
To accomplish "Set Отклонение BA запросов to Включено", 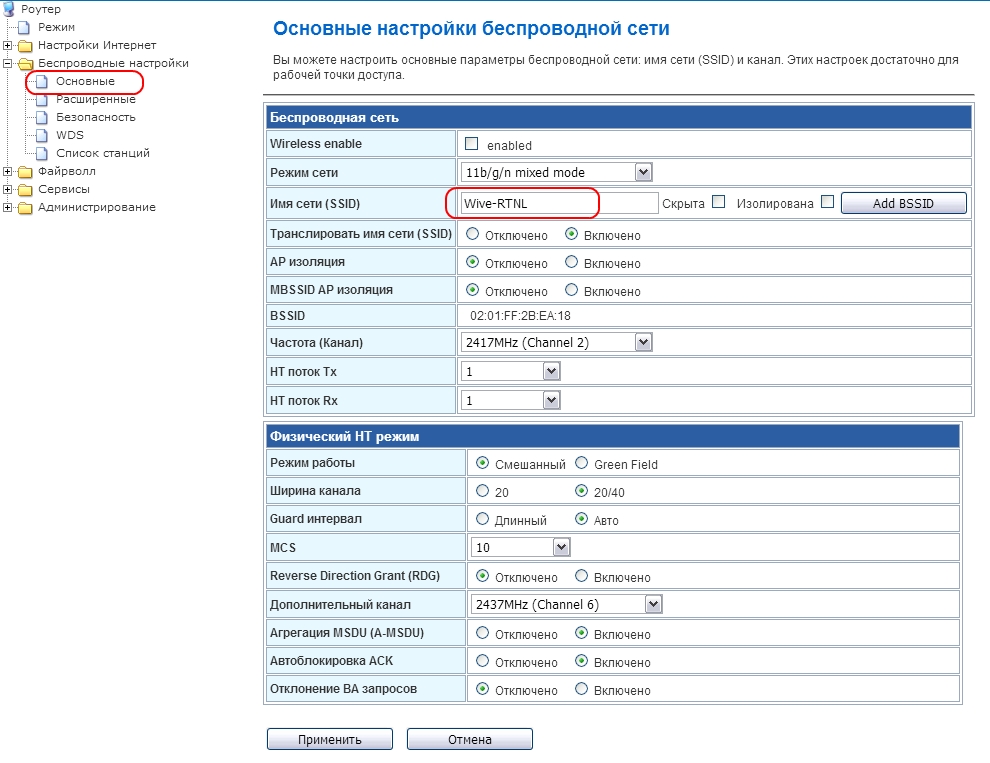I will point(581,688).
